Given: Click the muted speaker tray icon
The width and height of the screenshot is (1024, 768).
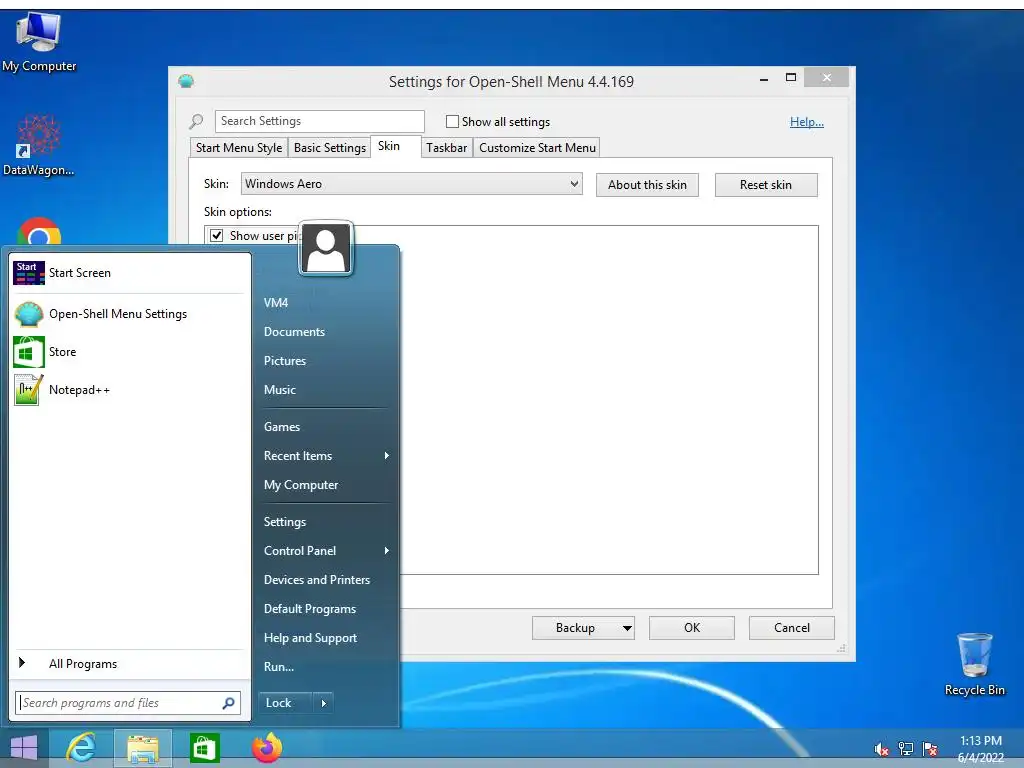Looking at the screenshot, I should point(882,749).
